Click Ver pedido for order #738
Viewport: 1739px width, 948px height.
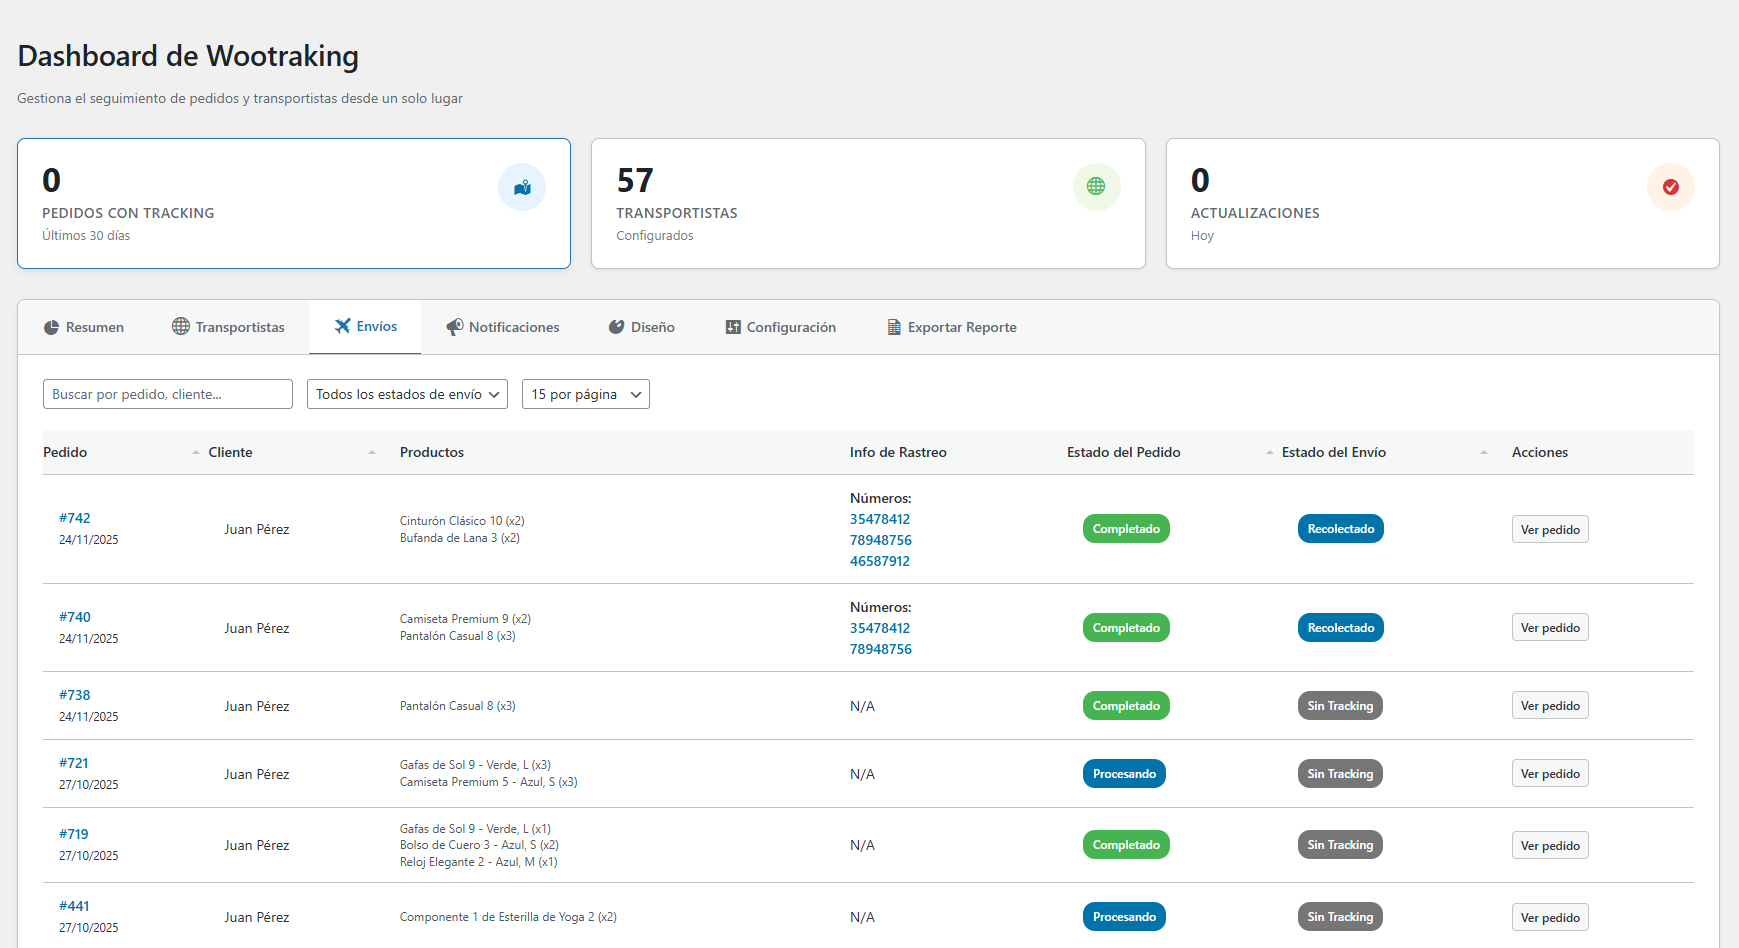point(1549,706)
